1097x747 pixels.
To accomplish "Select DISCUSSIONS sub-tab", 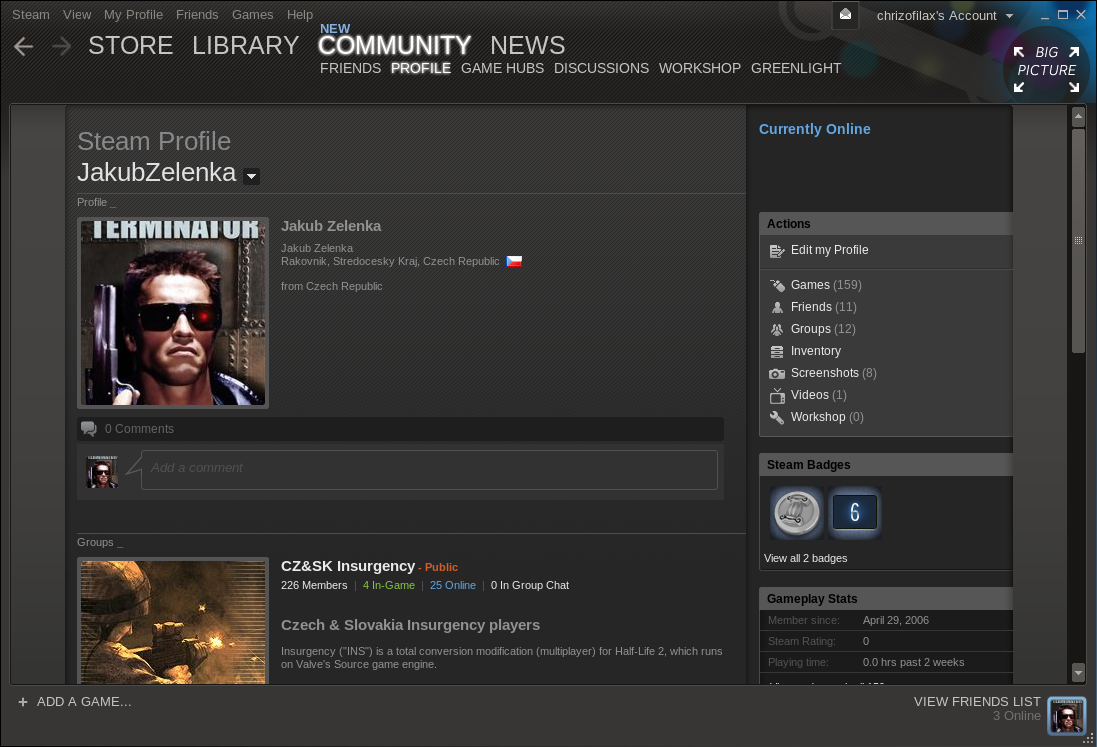I will click(601, 69).
